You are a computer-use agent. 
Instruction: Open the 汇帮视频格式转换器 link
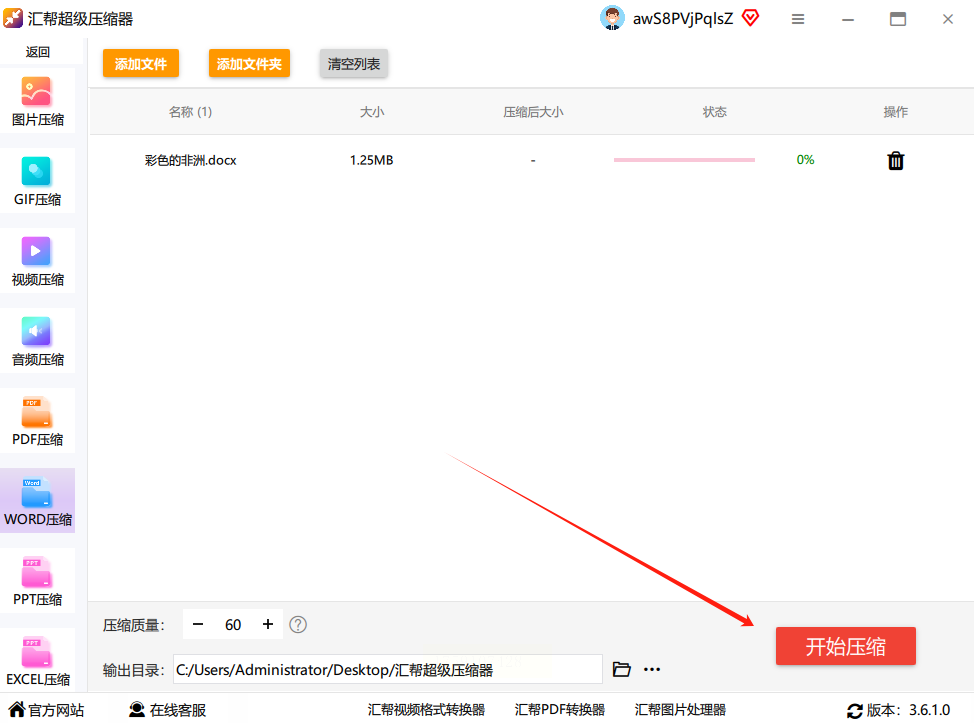426,710
